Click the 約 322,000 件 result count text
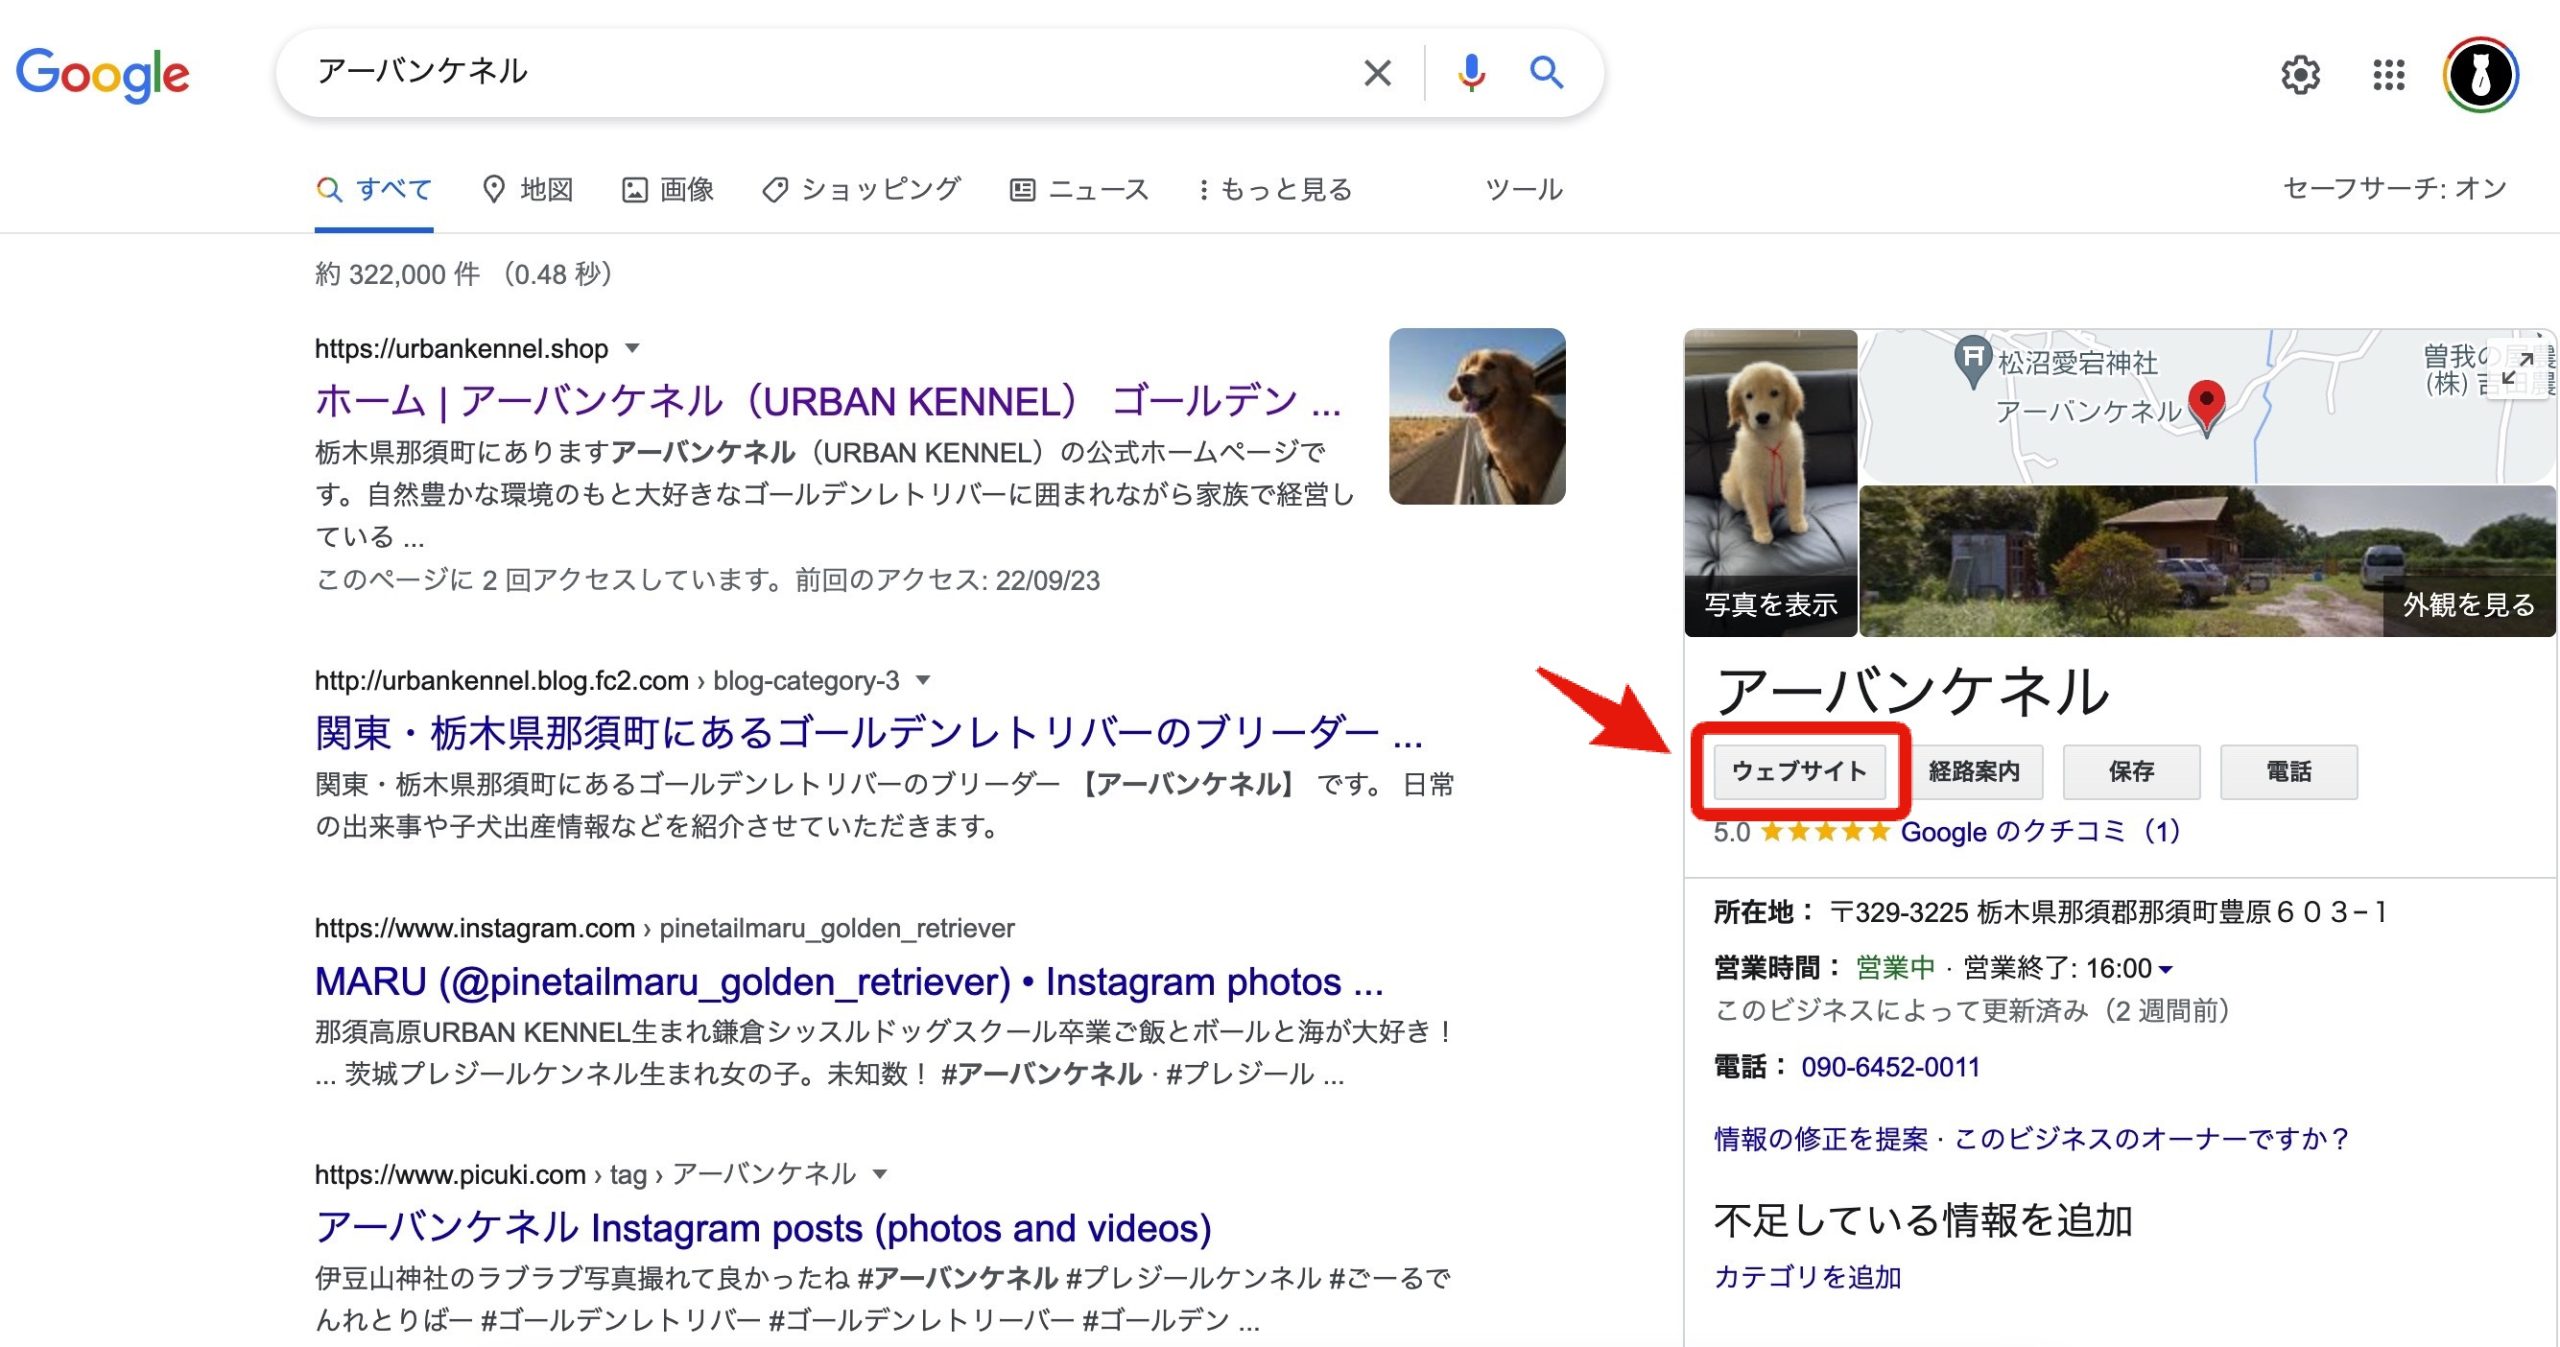This screenshot has width=2560, height=1347. (397, 274)
